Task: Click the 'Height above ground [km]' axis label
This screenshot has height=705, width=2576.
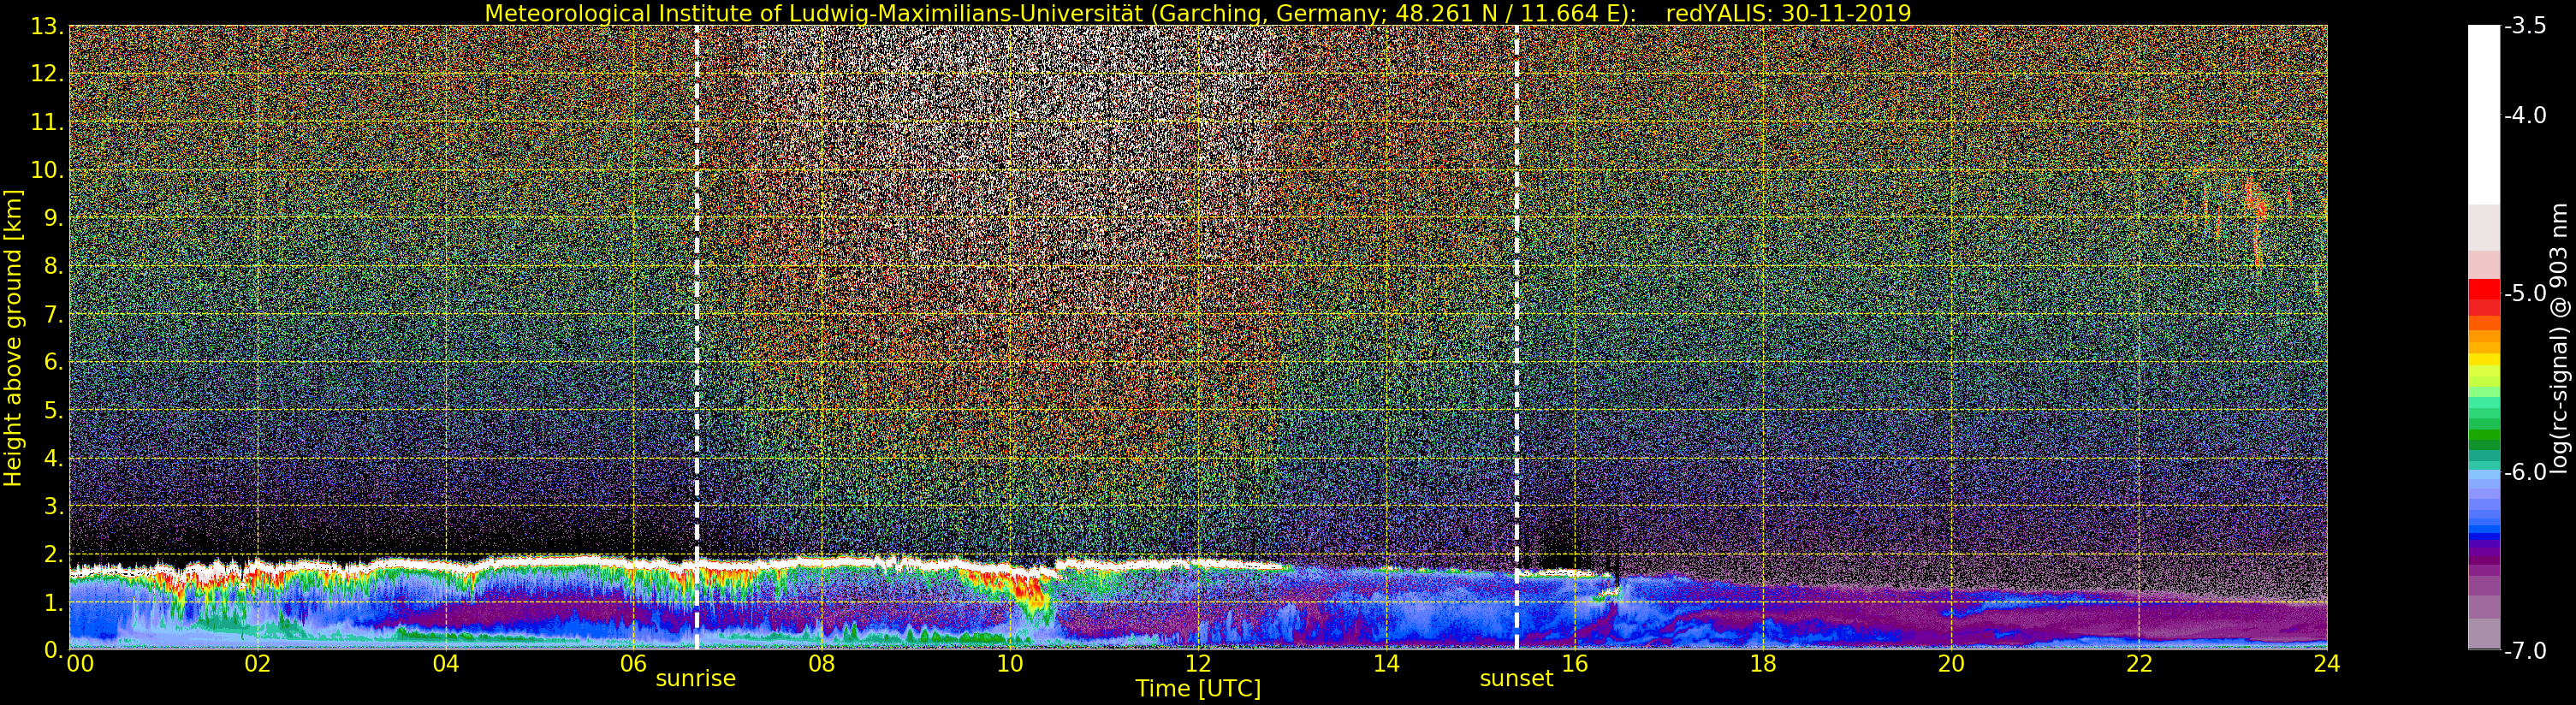Action: pyautogui.click(x=13, y=338)
